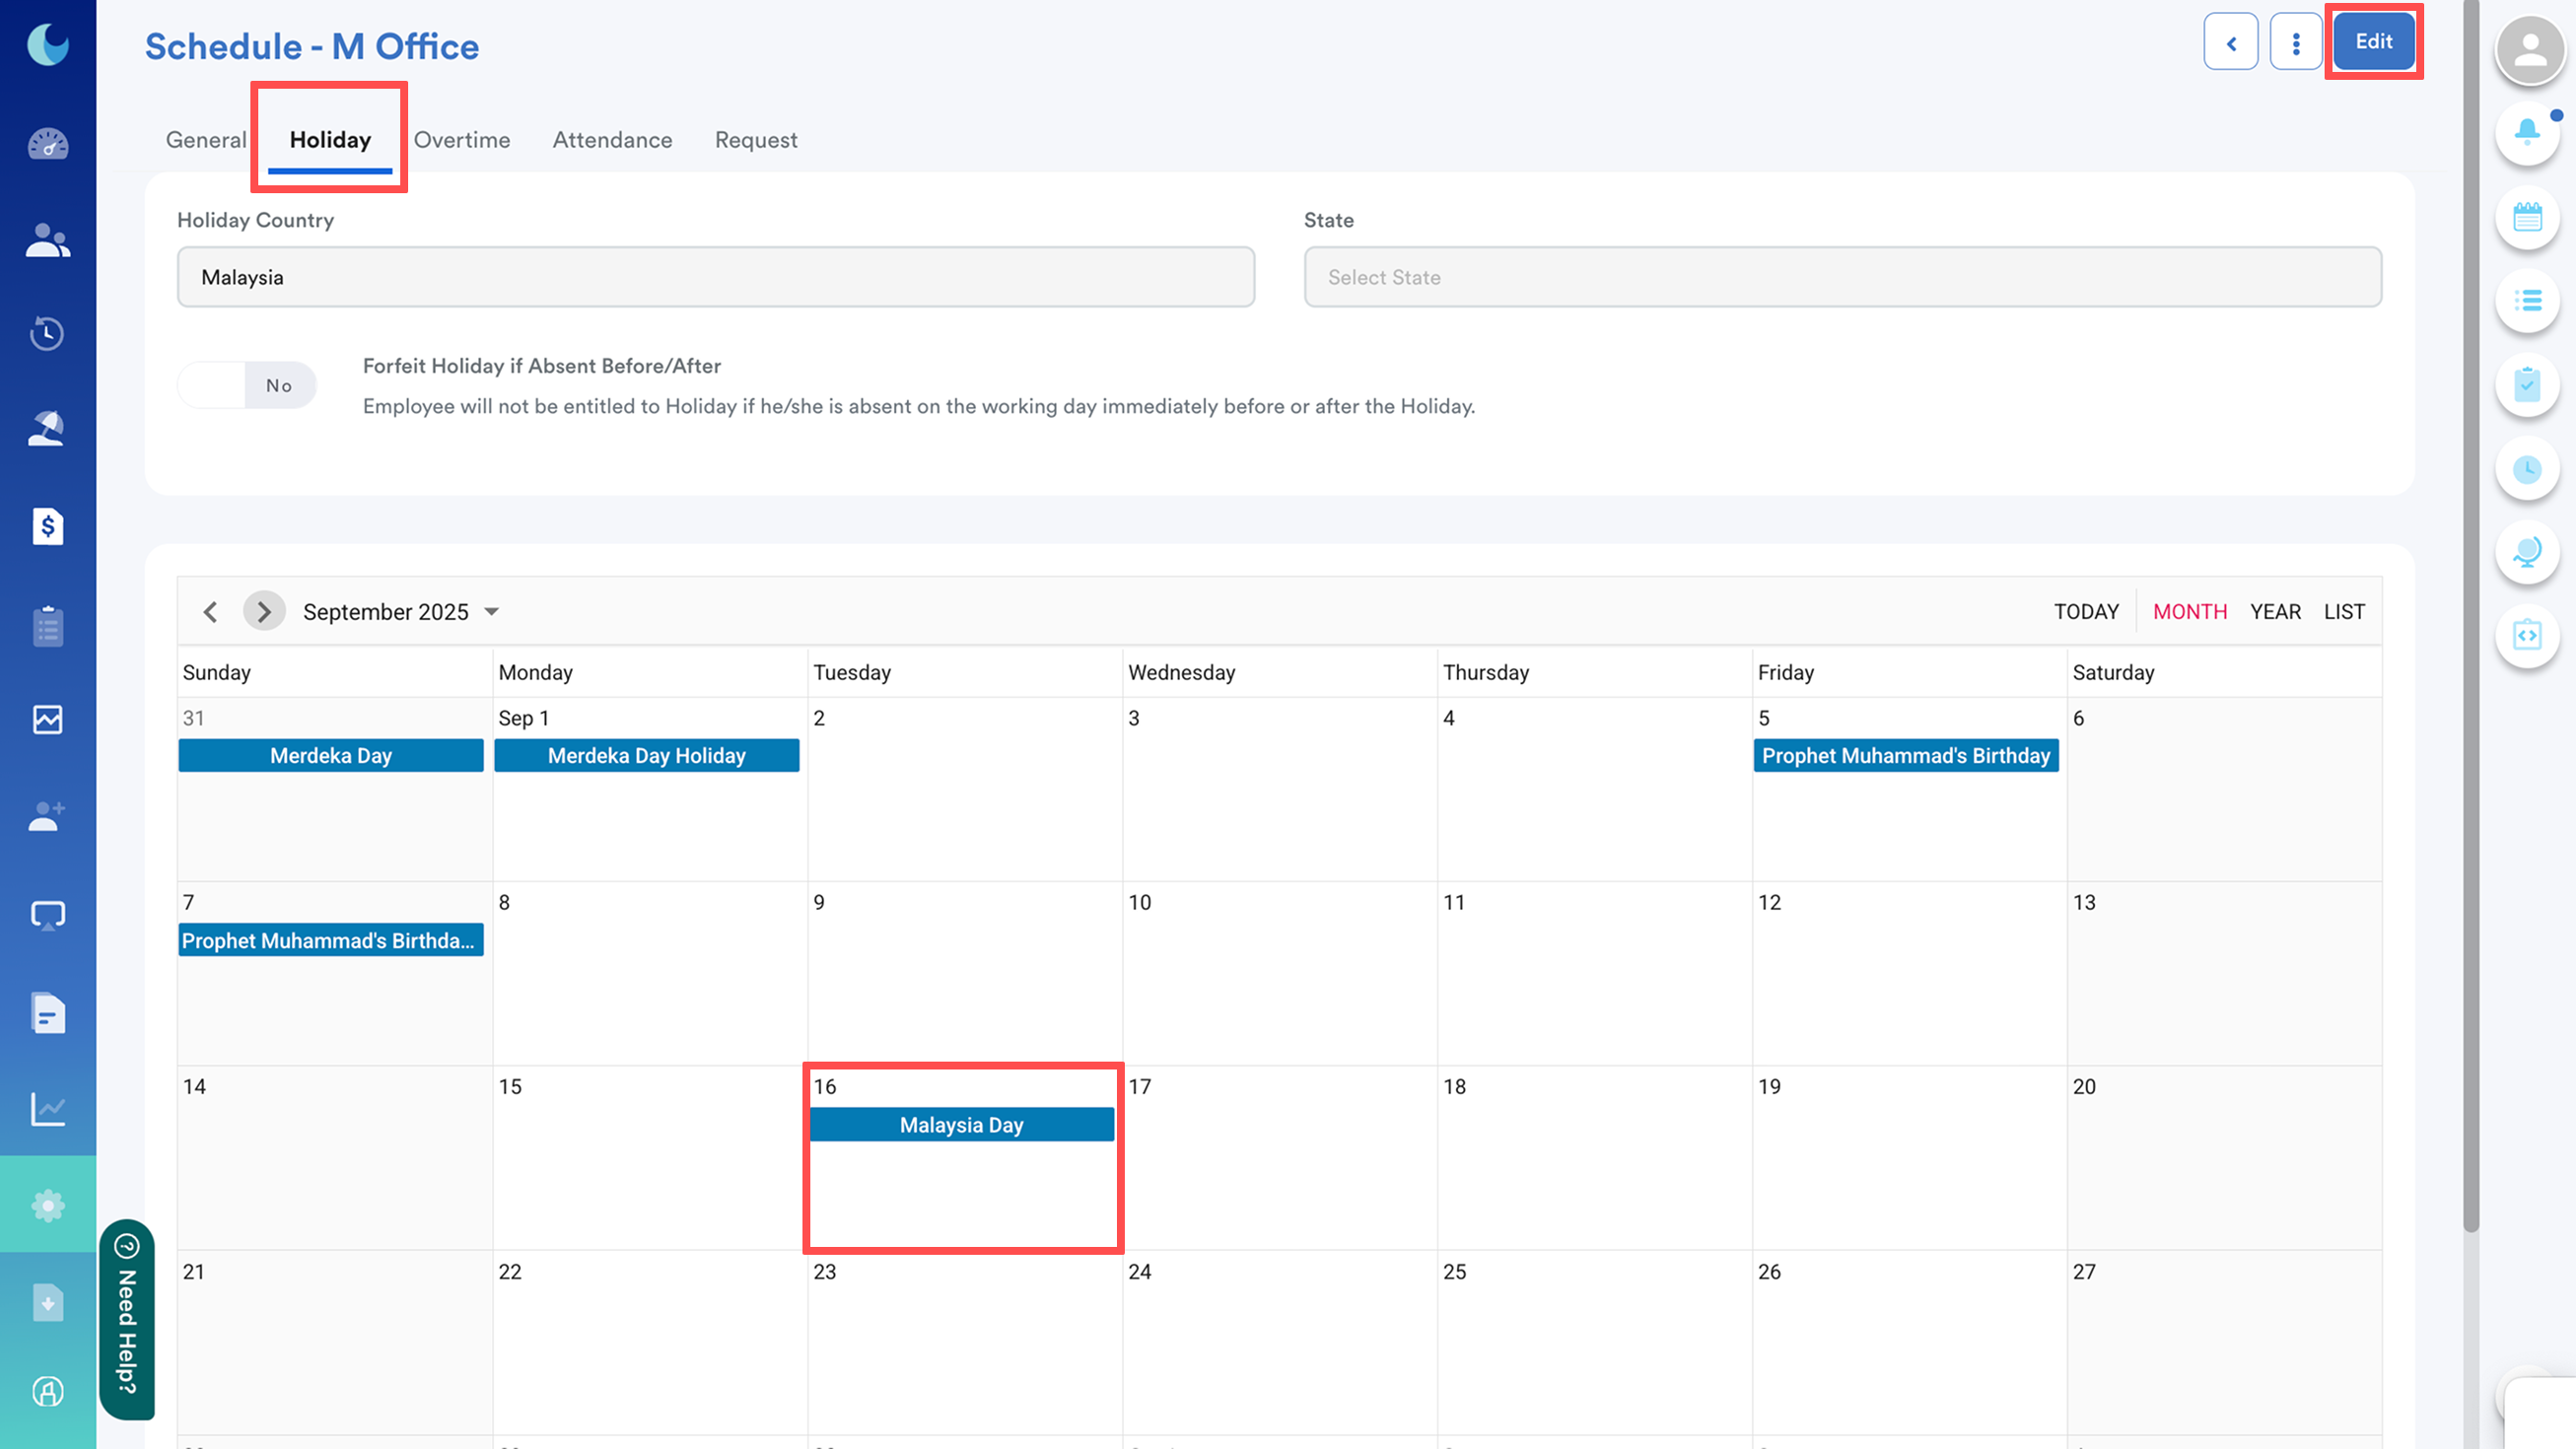This screenshot has width=2576, height=1449.
Task: Go to next month with right chevron
Action: (264, 611)
